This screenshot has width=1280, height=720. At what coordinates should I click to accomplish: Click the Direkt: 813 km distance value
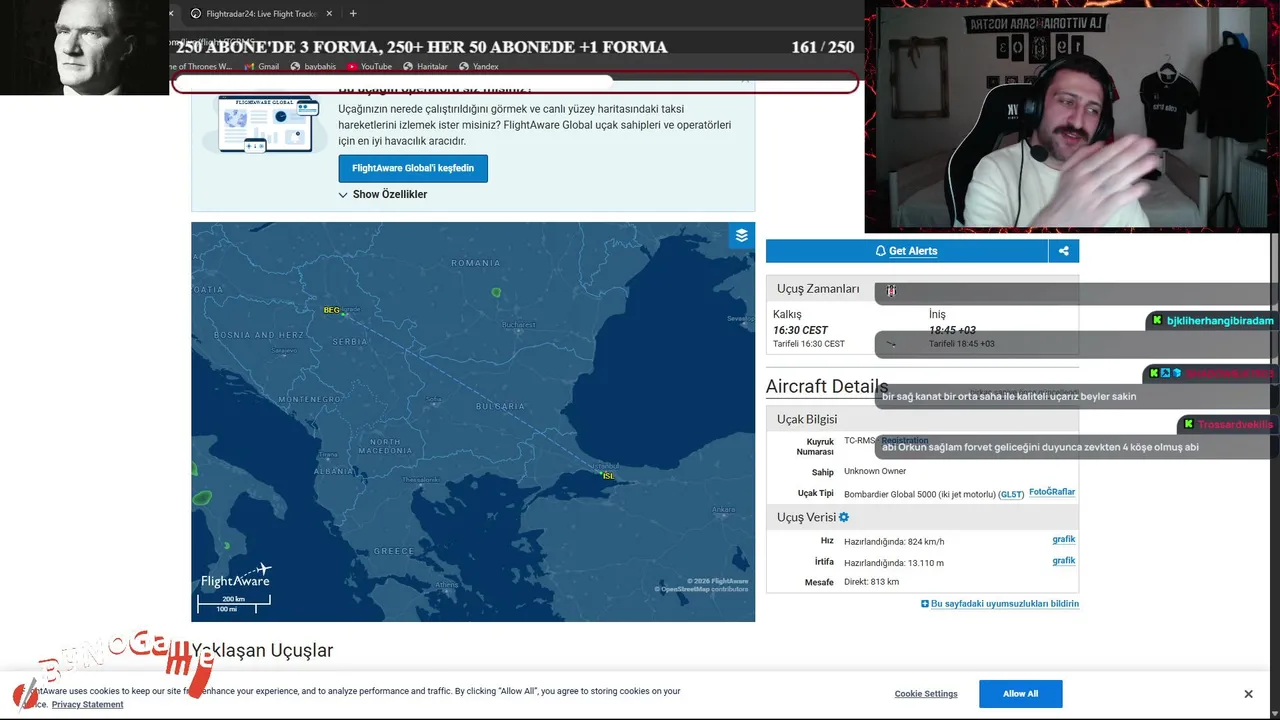[x=871, y=582]
